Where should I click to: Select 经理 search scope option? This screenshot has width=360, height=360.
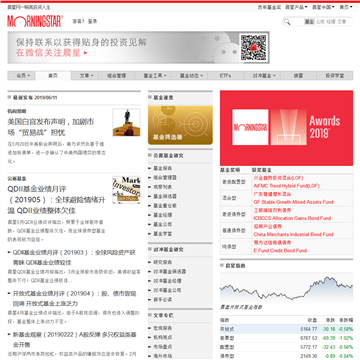331,22
